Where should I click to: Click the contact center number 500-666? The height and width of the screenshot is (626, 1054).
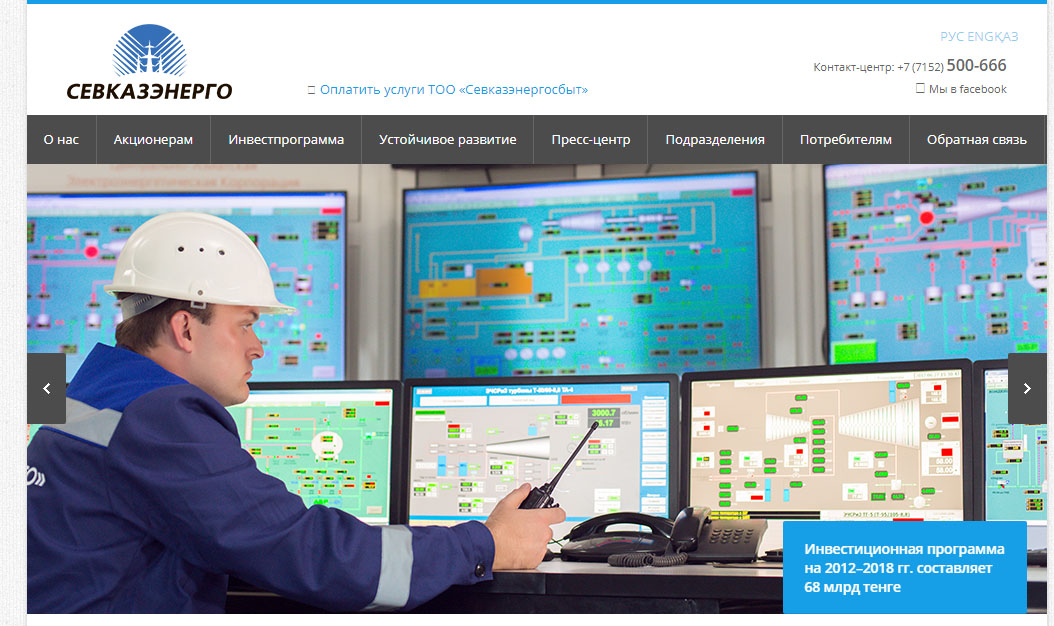pos(976,66)
